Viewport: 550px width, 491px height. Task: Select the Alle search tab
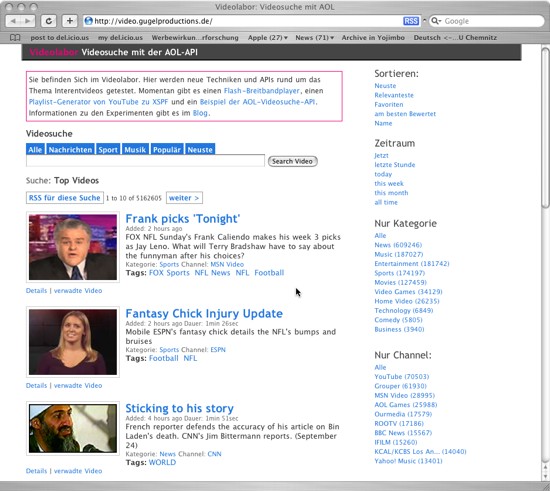tap(35, 150)
